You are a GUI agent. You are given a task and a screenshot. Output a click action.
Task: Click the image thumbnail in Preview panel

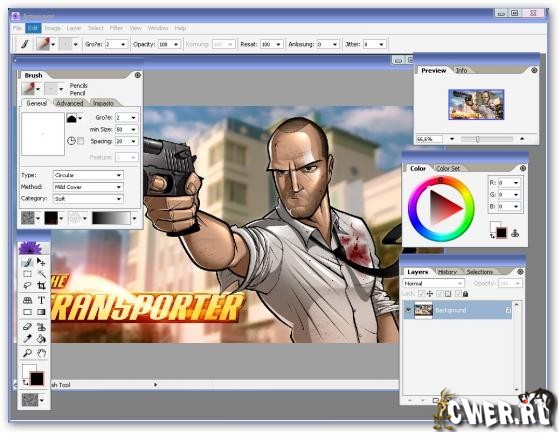(476, 104)
